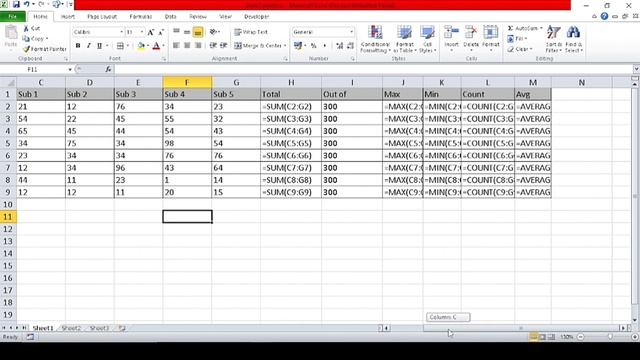The width and height of the screenshot is (640, 360).
Task: Expand Merge & Center dropdown
Action: point(284,46)
